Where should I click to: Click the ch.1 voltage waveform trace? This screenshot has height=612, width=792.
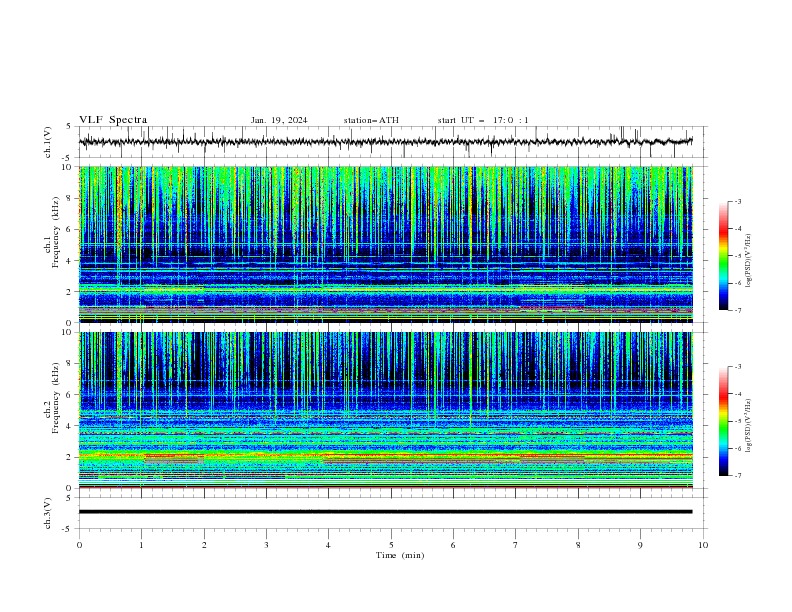[x=386, y=142]
